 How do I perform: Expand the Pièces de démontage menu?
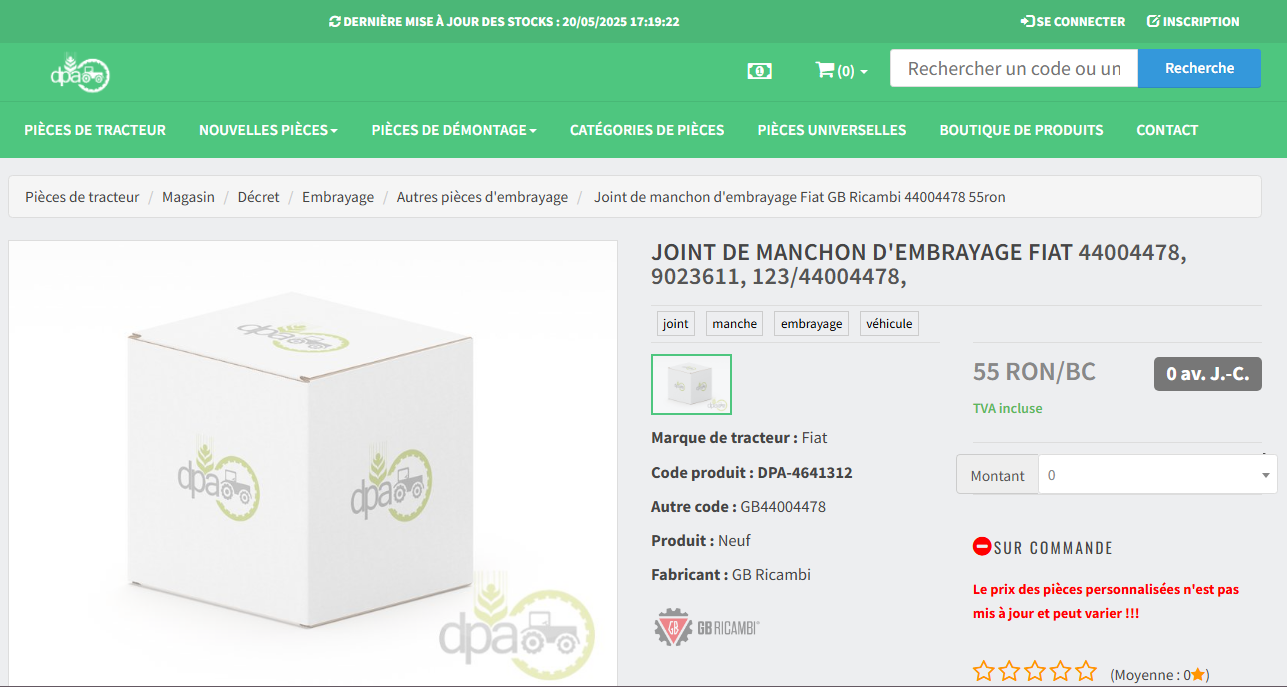coord(454,130)
